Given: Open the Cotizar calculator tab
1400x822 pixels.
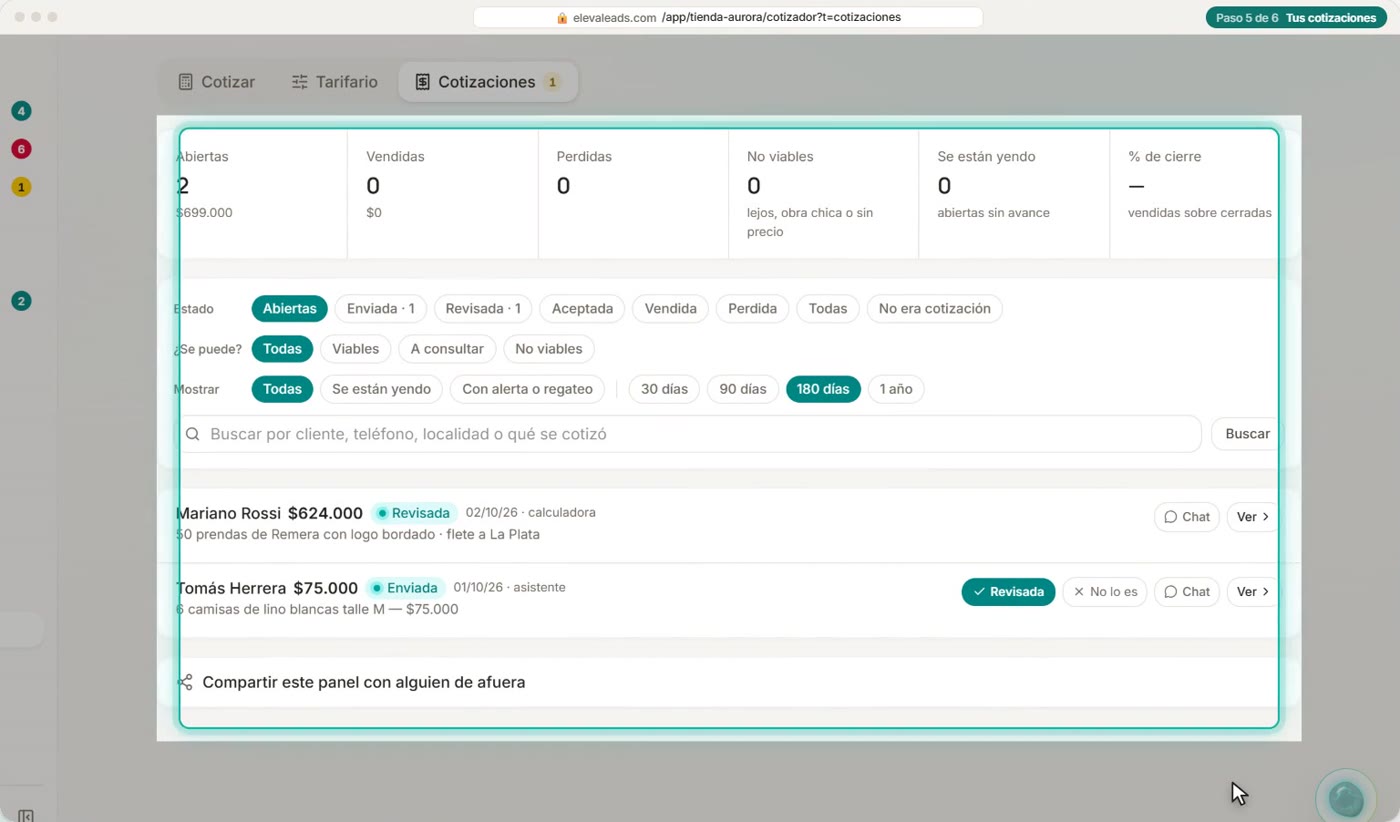Looking at the screenshot, I should coord(216,82).
